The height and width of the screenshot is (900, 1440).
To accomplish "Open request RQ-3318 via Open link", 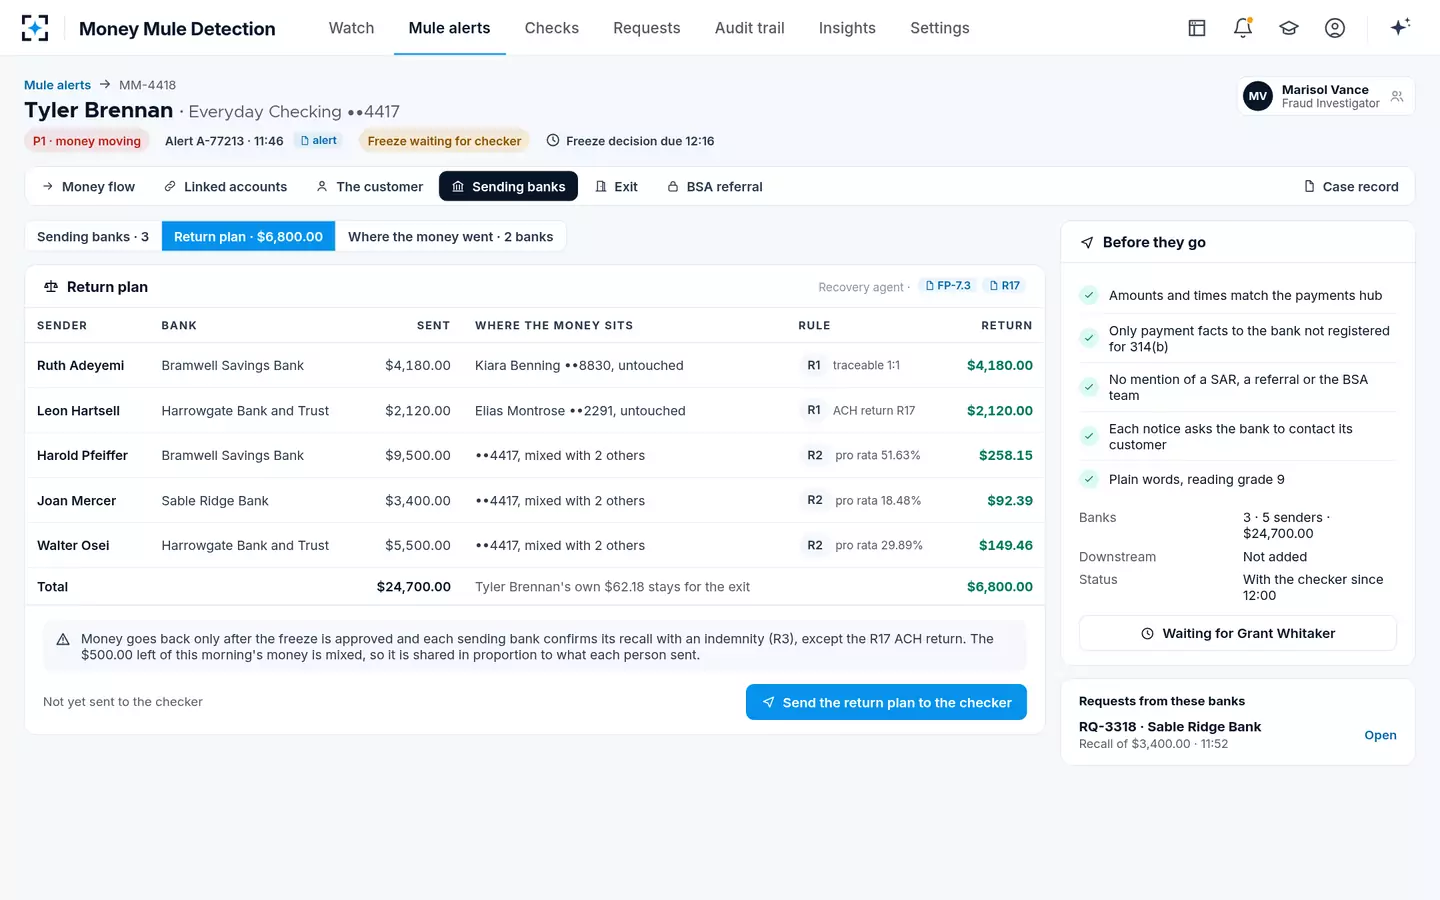I will (x=1380, y=735).
